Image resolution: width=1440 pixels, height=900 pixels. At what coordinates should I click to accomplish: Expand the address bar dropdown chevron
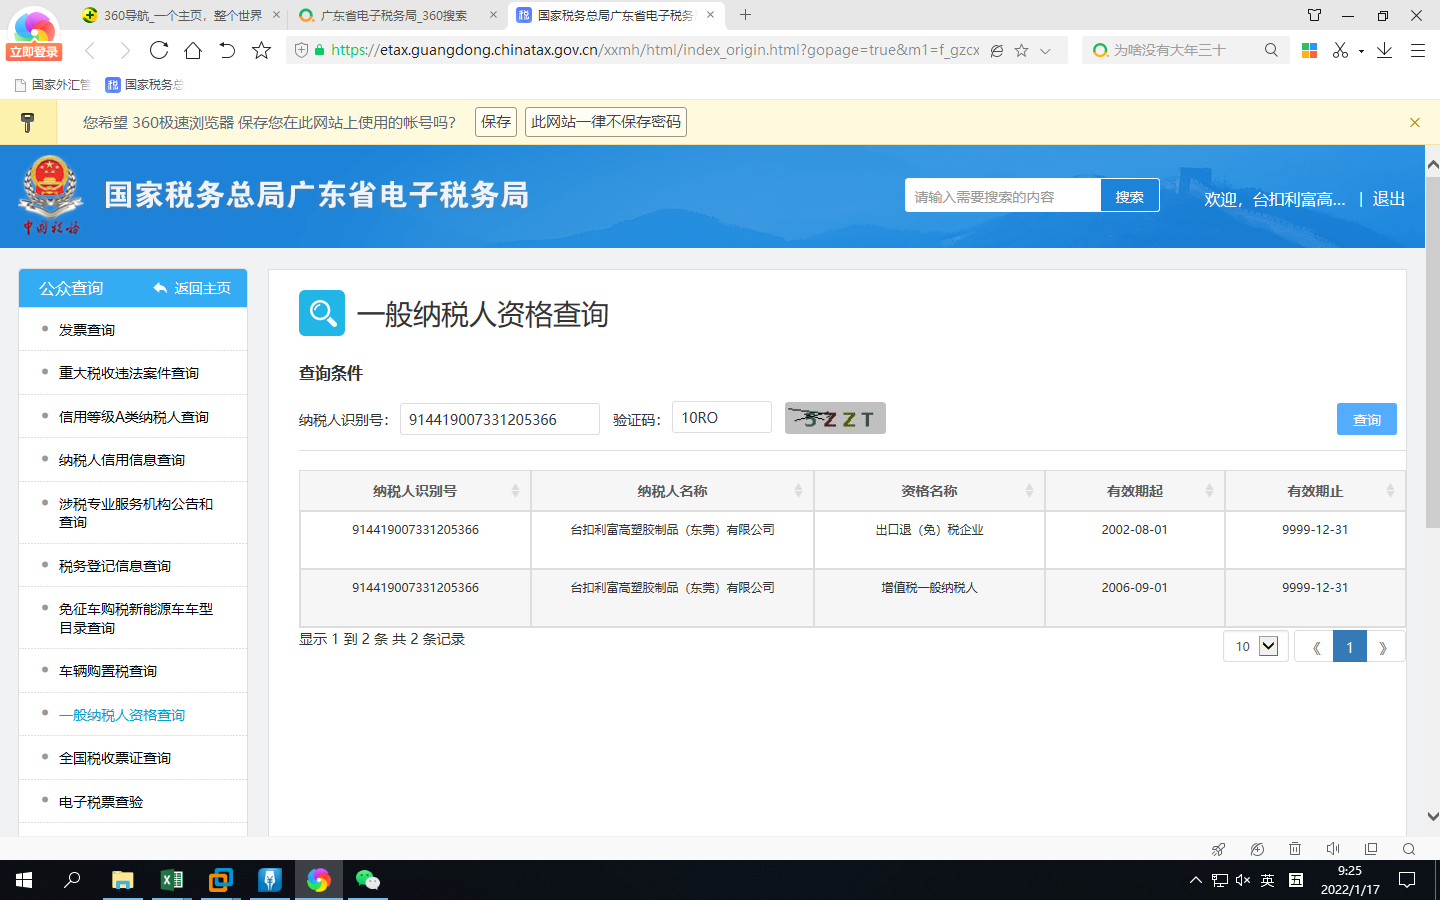1045,51
